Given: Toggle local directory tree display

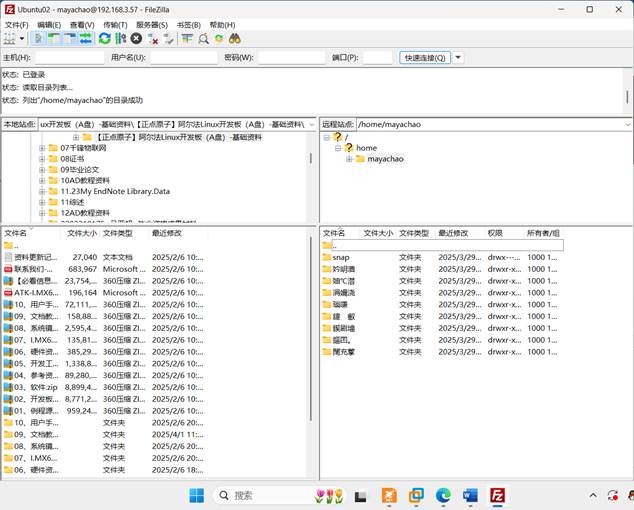Looking at the screenshot, I should click(54, 39).
